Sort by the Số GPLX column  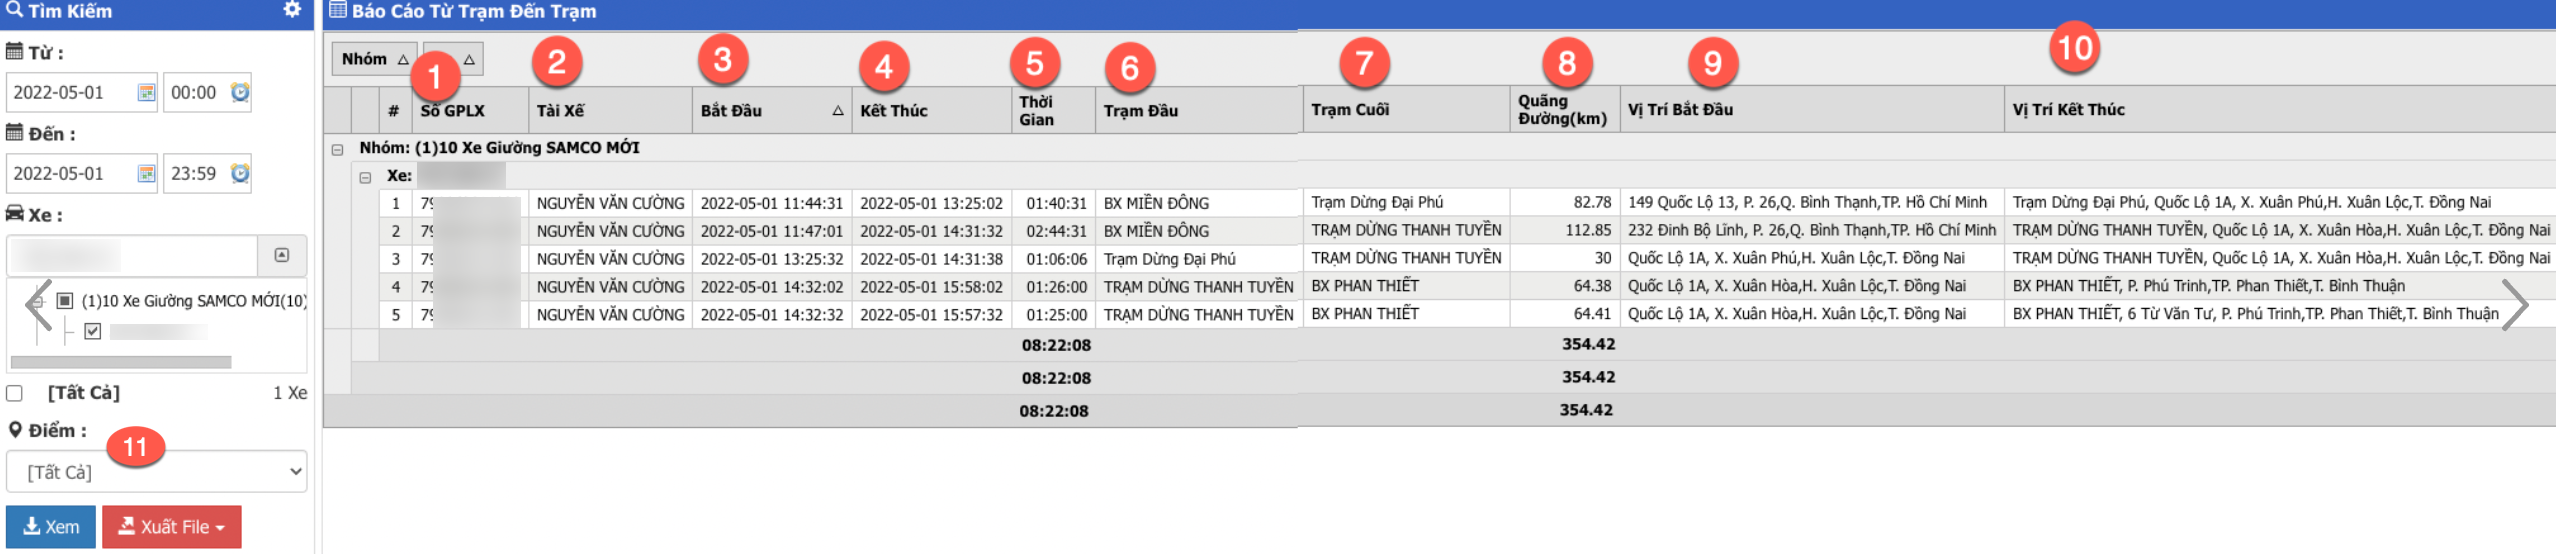[470, 111]
